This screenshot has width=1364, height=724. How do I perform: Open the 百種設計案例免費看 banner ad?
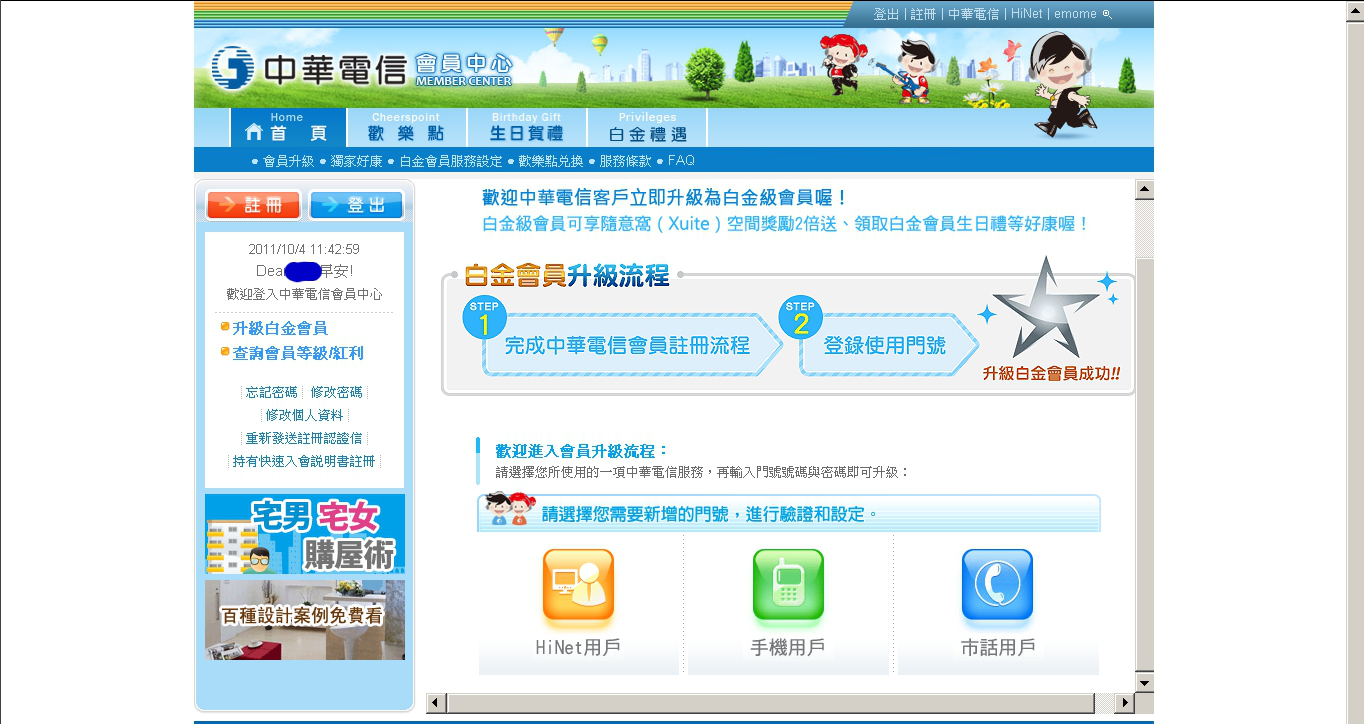305,620
